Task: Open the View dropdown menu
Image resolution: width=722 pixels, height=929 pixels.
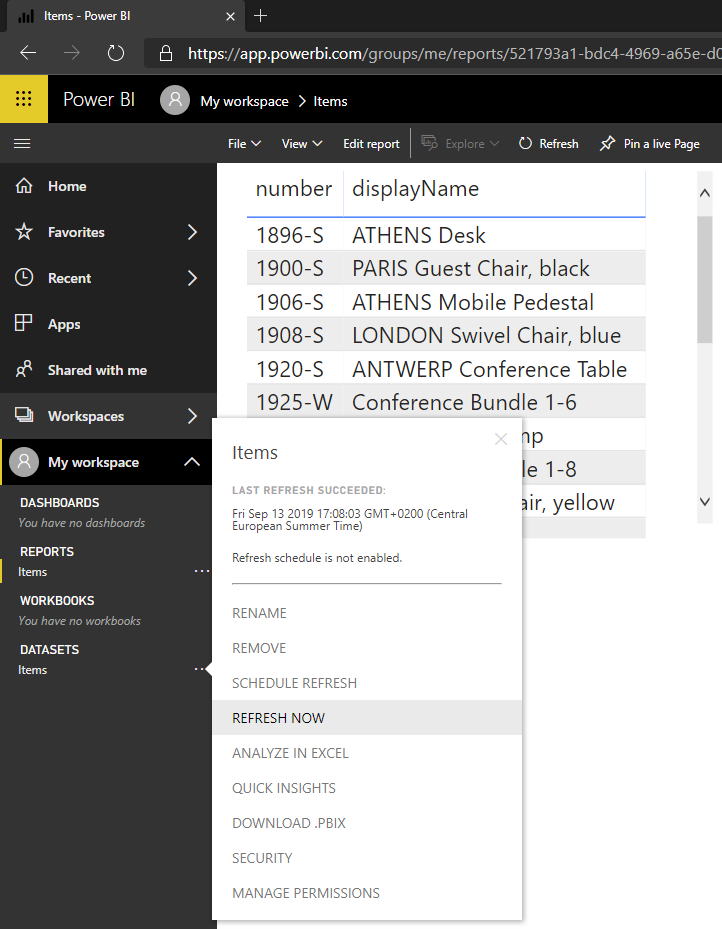Action: click(x=302, y=144)
